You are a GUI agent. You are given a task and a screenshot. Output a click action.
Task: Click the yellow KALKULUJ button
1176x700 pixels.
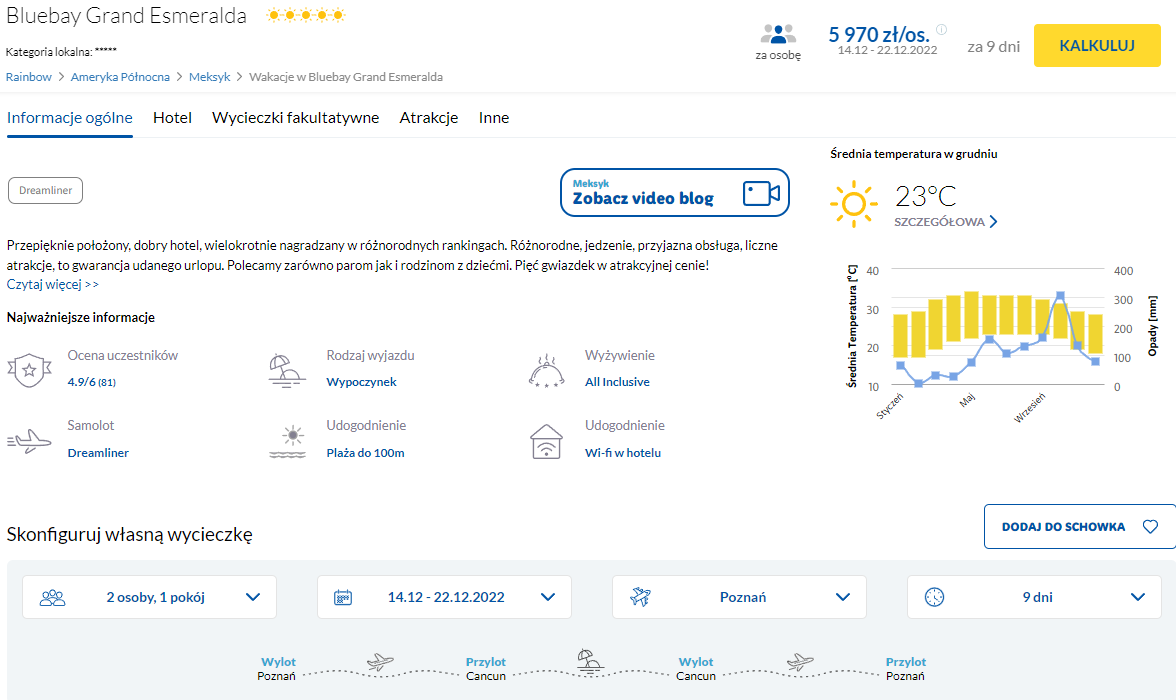1097,46
